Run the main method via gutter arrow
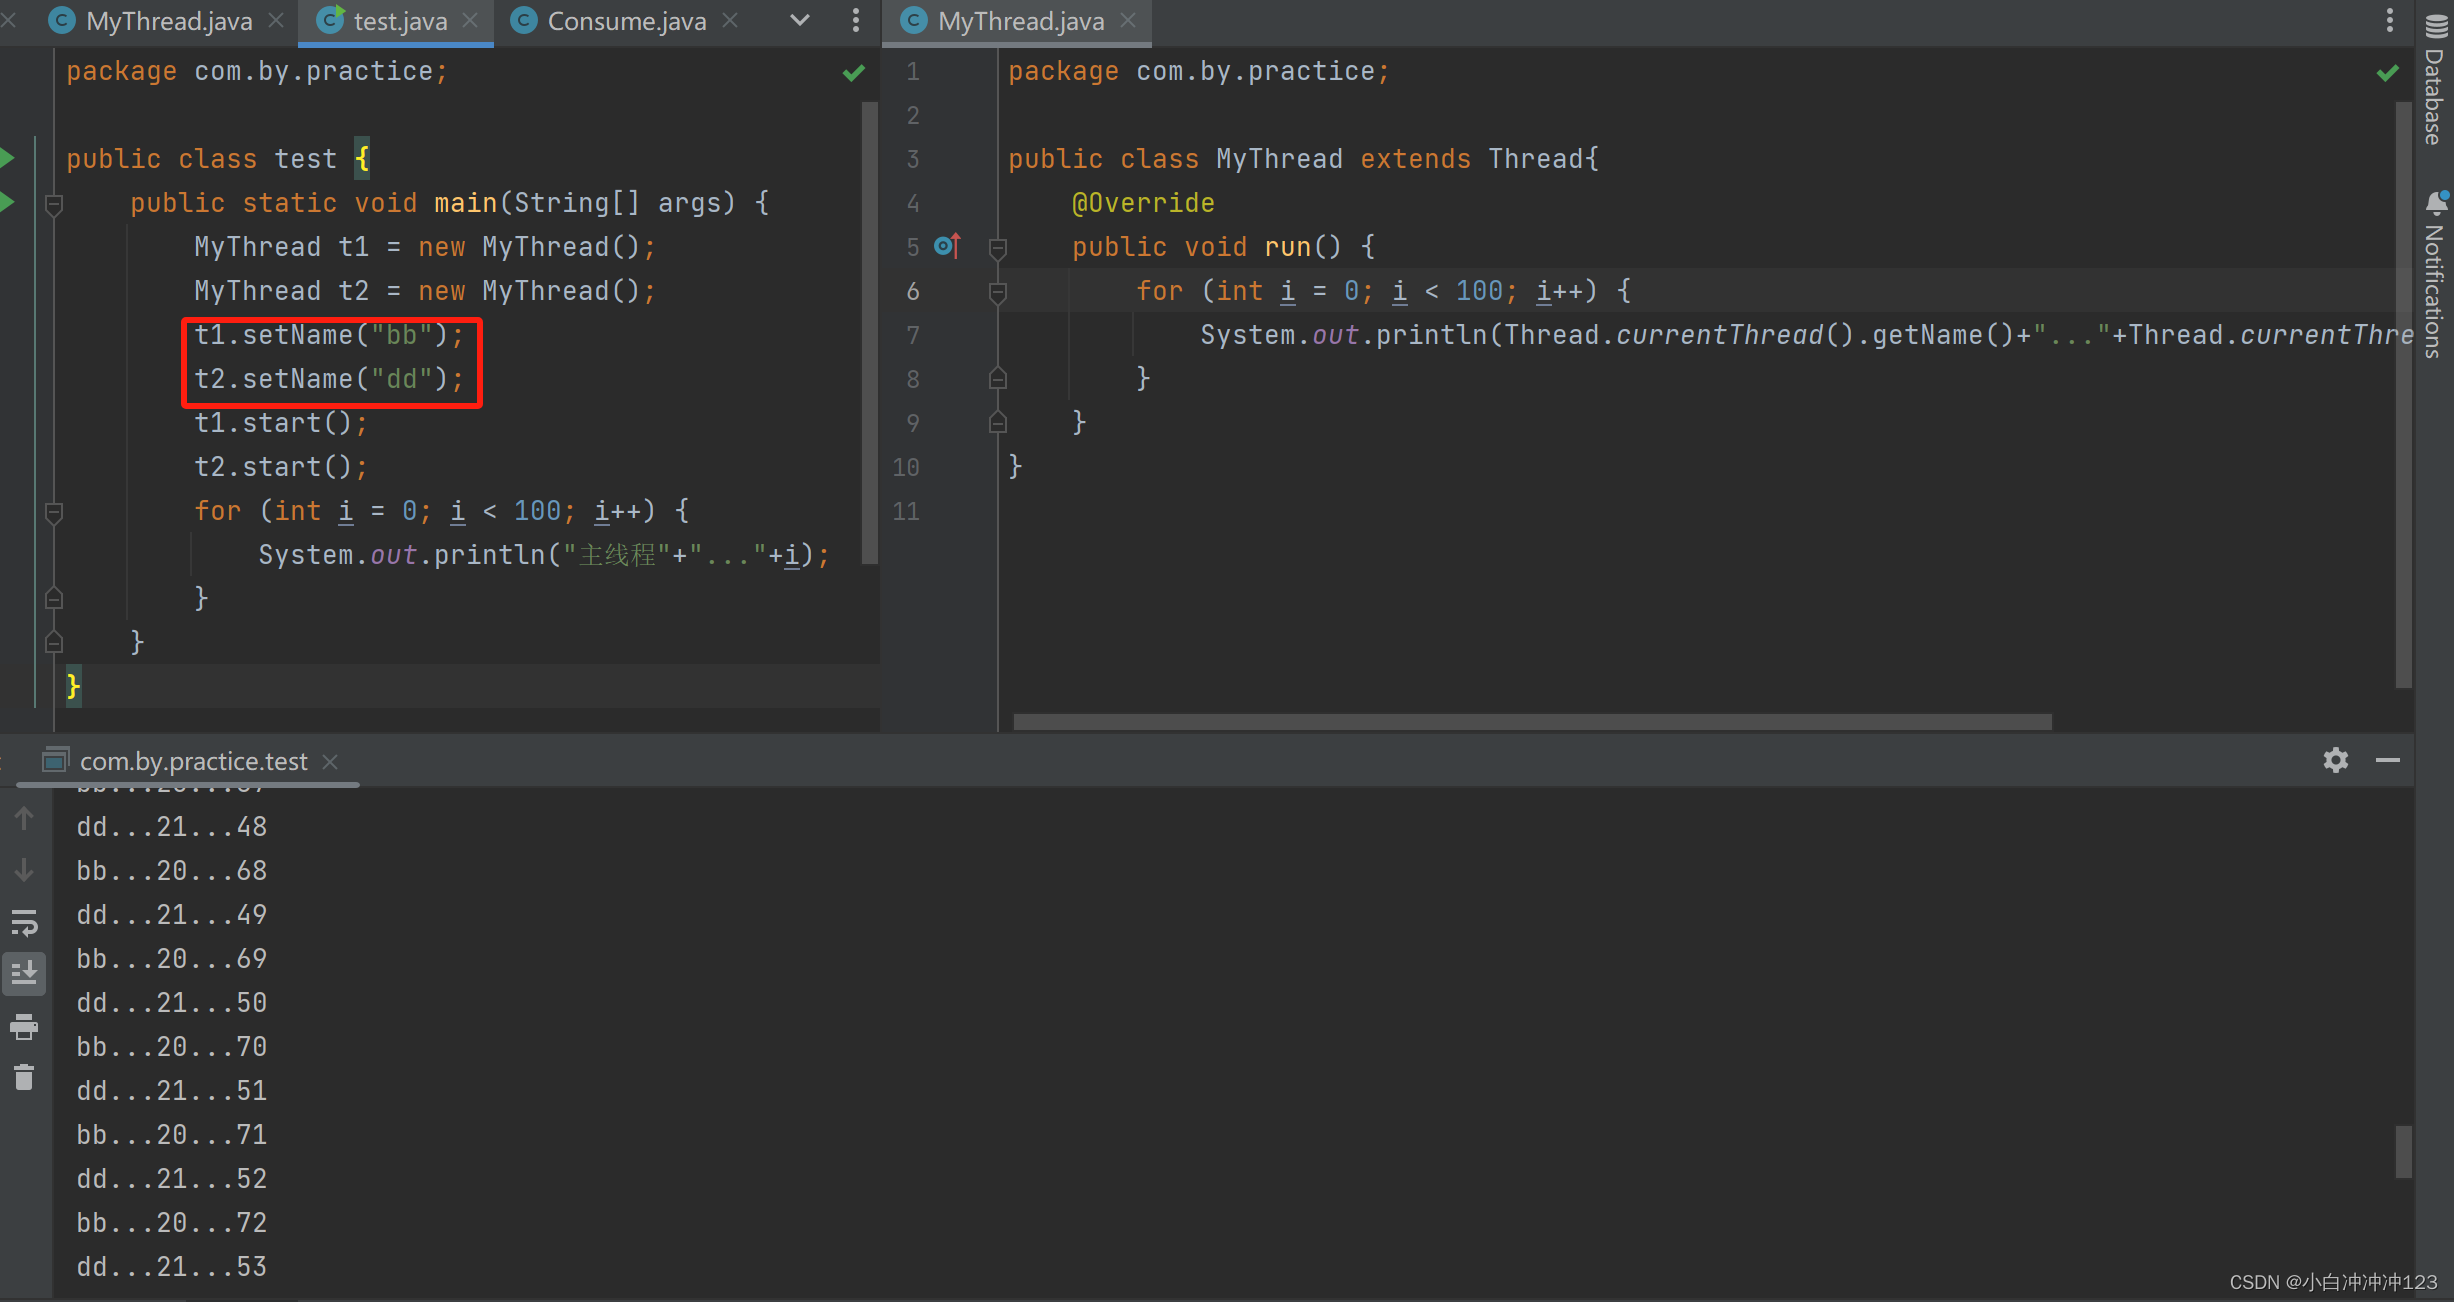The width and height of the screenshot is (2454, 1302). click(8, 202)
